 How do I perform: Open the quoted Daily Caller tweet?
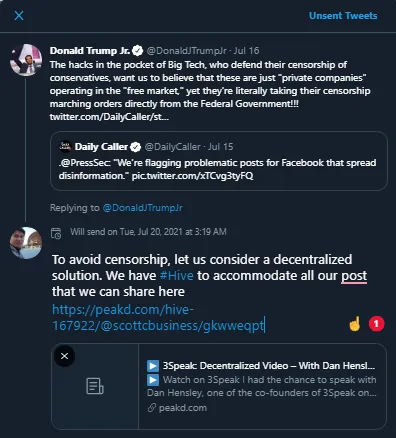coord(219,161)
